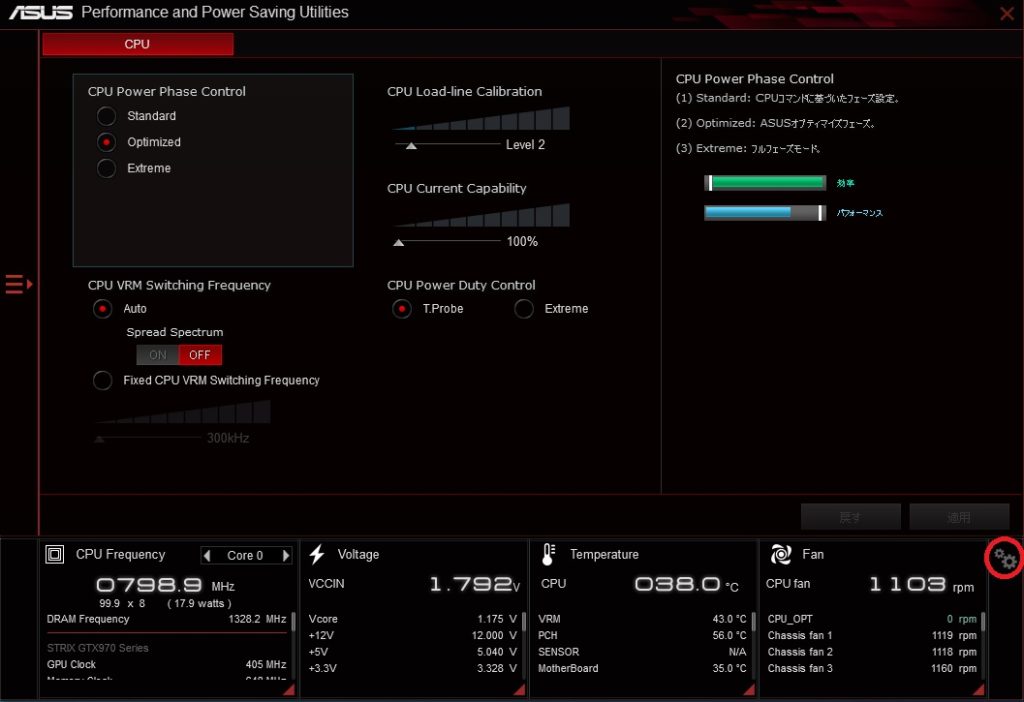Viewport: 1024px width, 702px height.
Task: Click the 100% current capability value
Action: click(522, 241)
